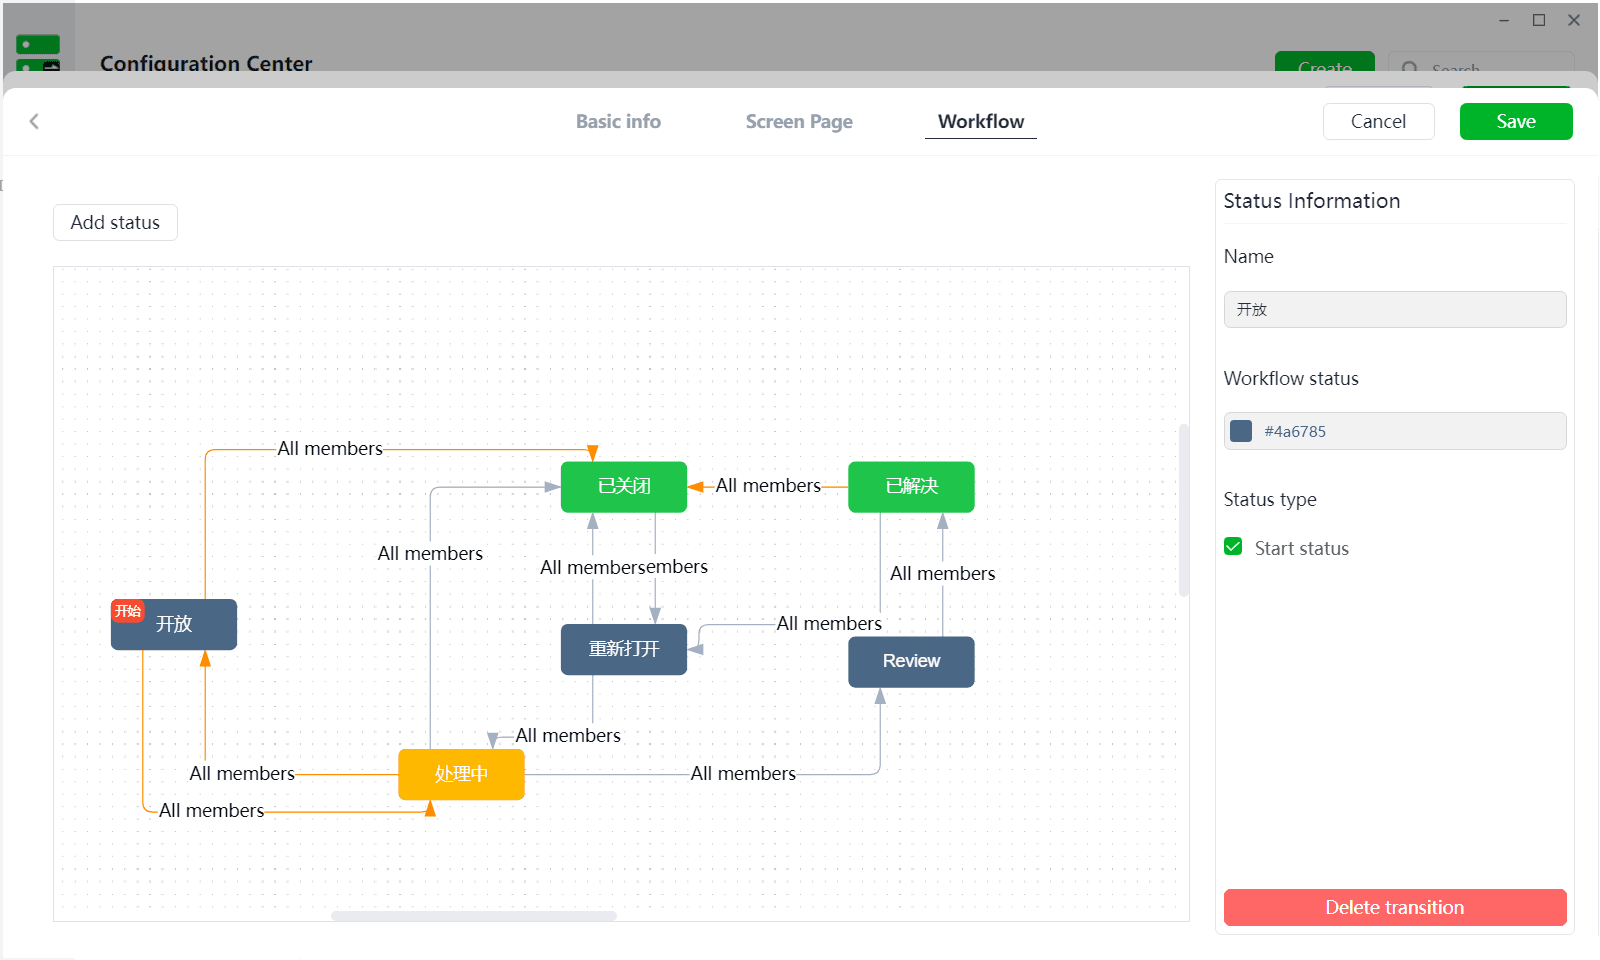Click the red Delete transition button
Screen dimensions: 1600x960
[1395, 907]
